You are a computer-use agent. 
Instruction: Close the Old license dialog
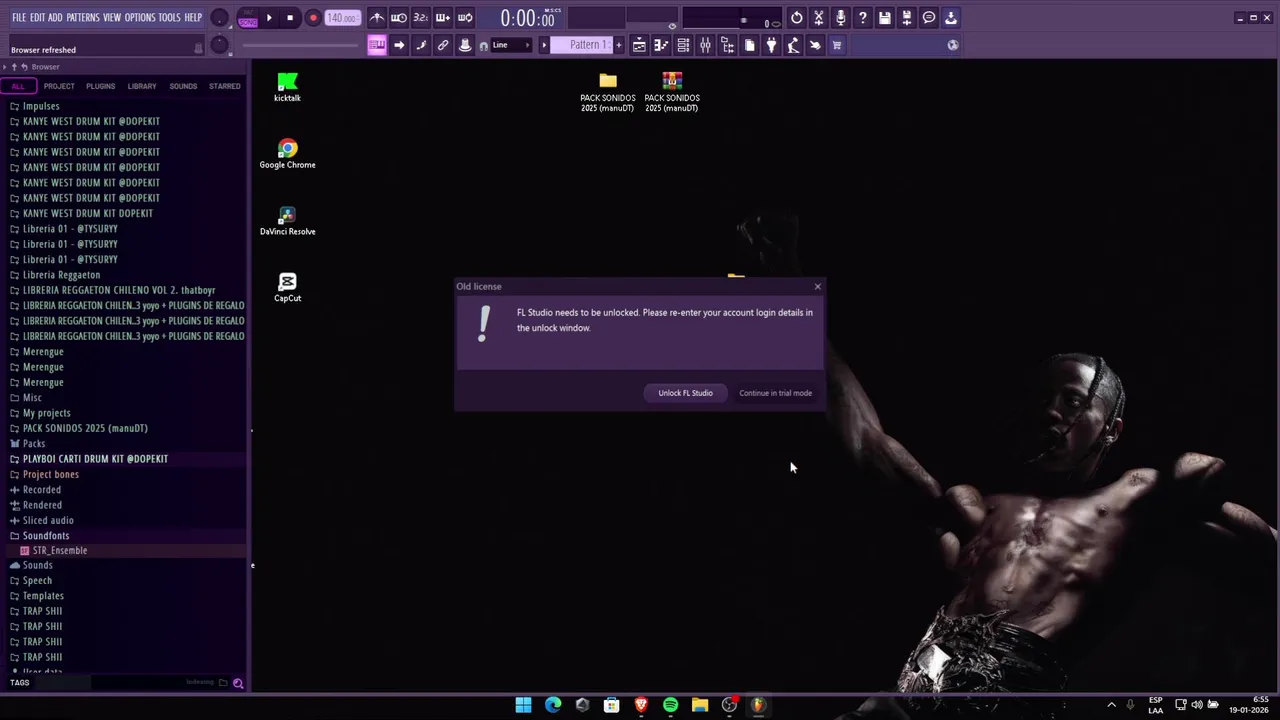tap(818, 287)
